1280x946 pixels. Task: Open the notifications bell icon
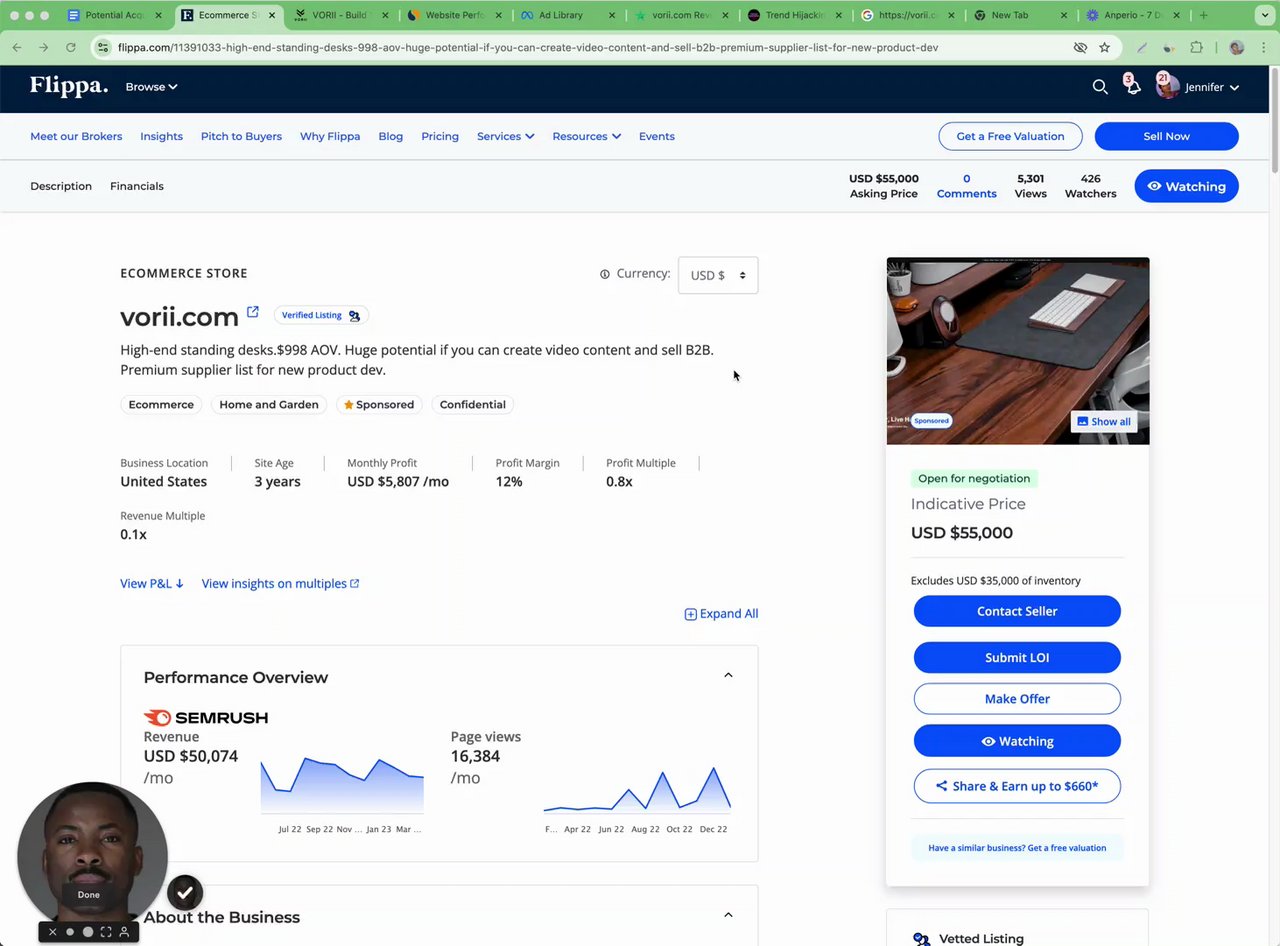1133,87
